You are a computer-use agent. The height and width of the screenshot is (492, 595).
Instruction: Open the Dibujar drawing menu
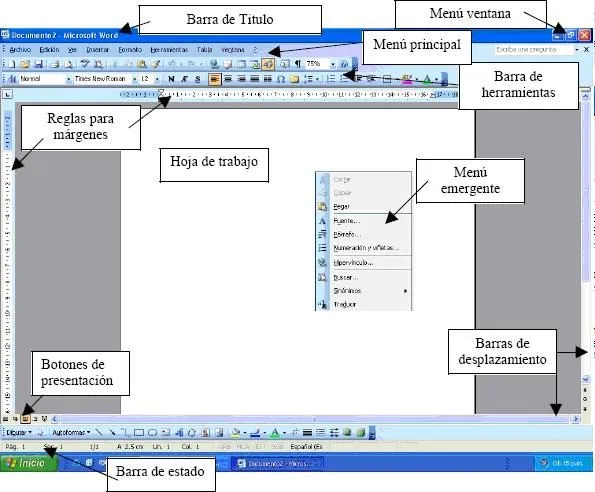tap(19, 432)
